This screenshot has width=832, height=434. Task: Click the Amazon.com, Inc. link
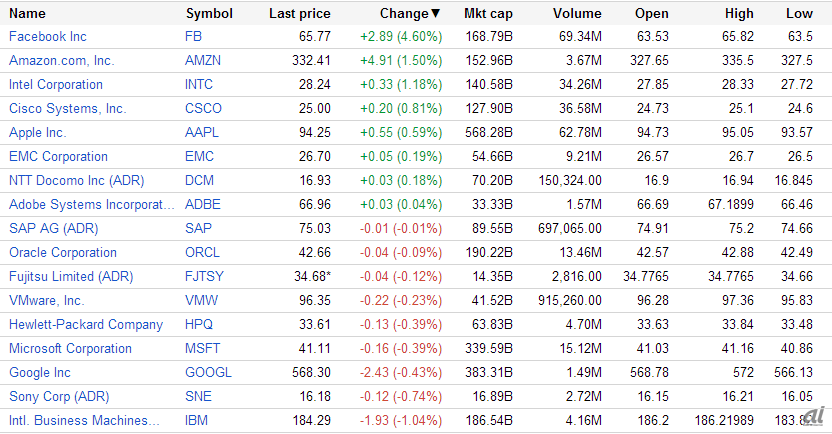[x=61, y=60]
